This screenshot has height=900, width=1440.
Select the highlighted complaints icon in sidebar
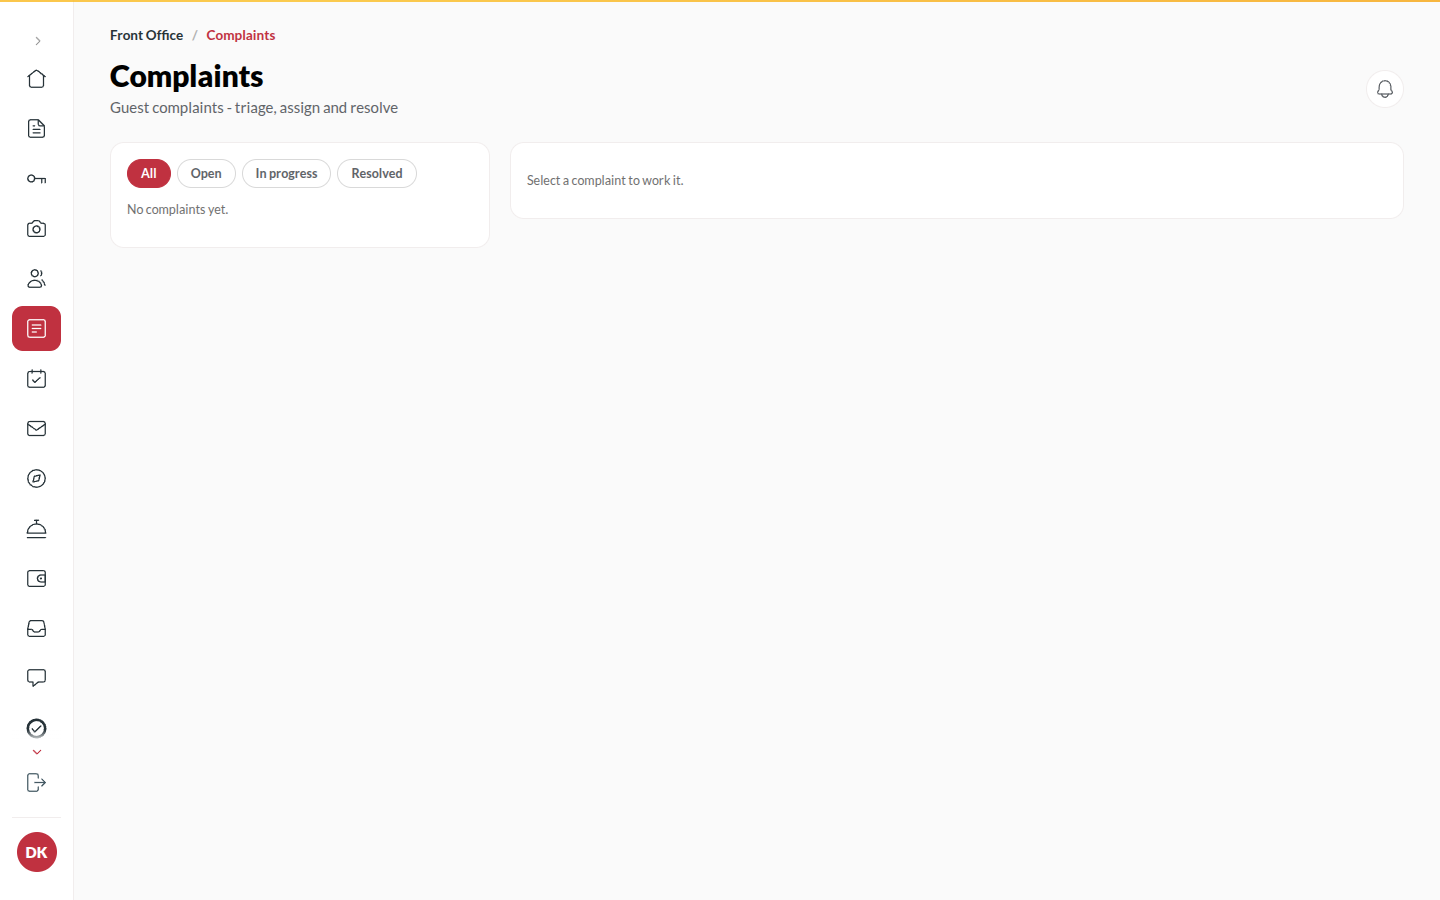37,329
